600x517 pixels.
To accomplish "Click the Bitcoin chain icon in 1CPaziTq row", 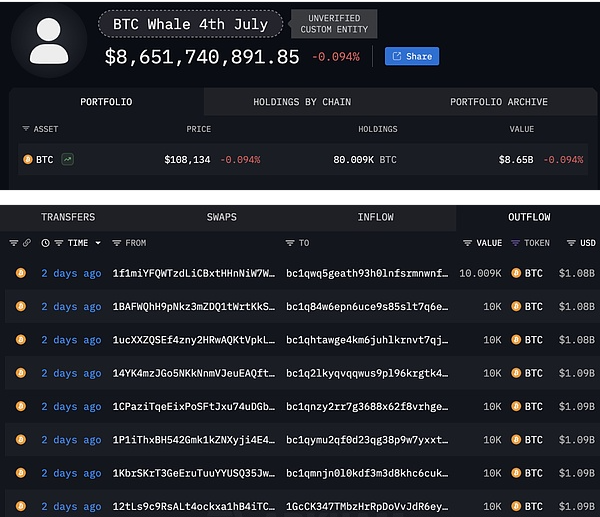I will [x=21, y=406].
